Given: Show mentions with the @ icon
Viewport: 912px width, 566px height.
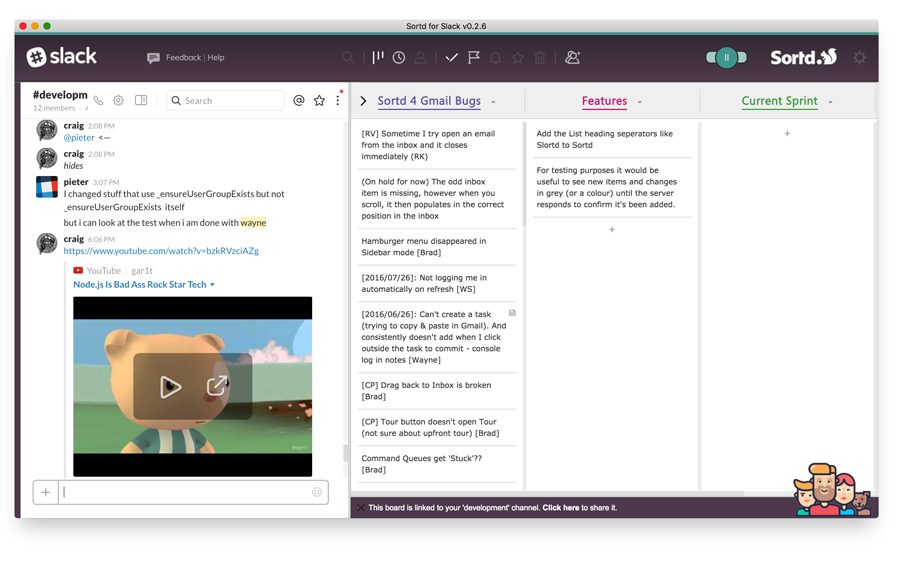Looking at the screenshot, I should point(299,101).
